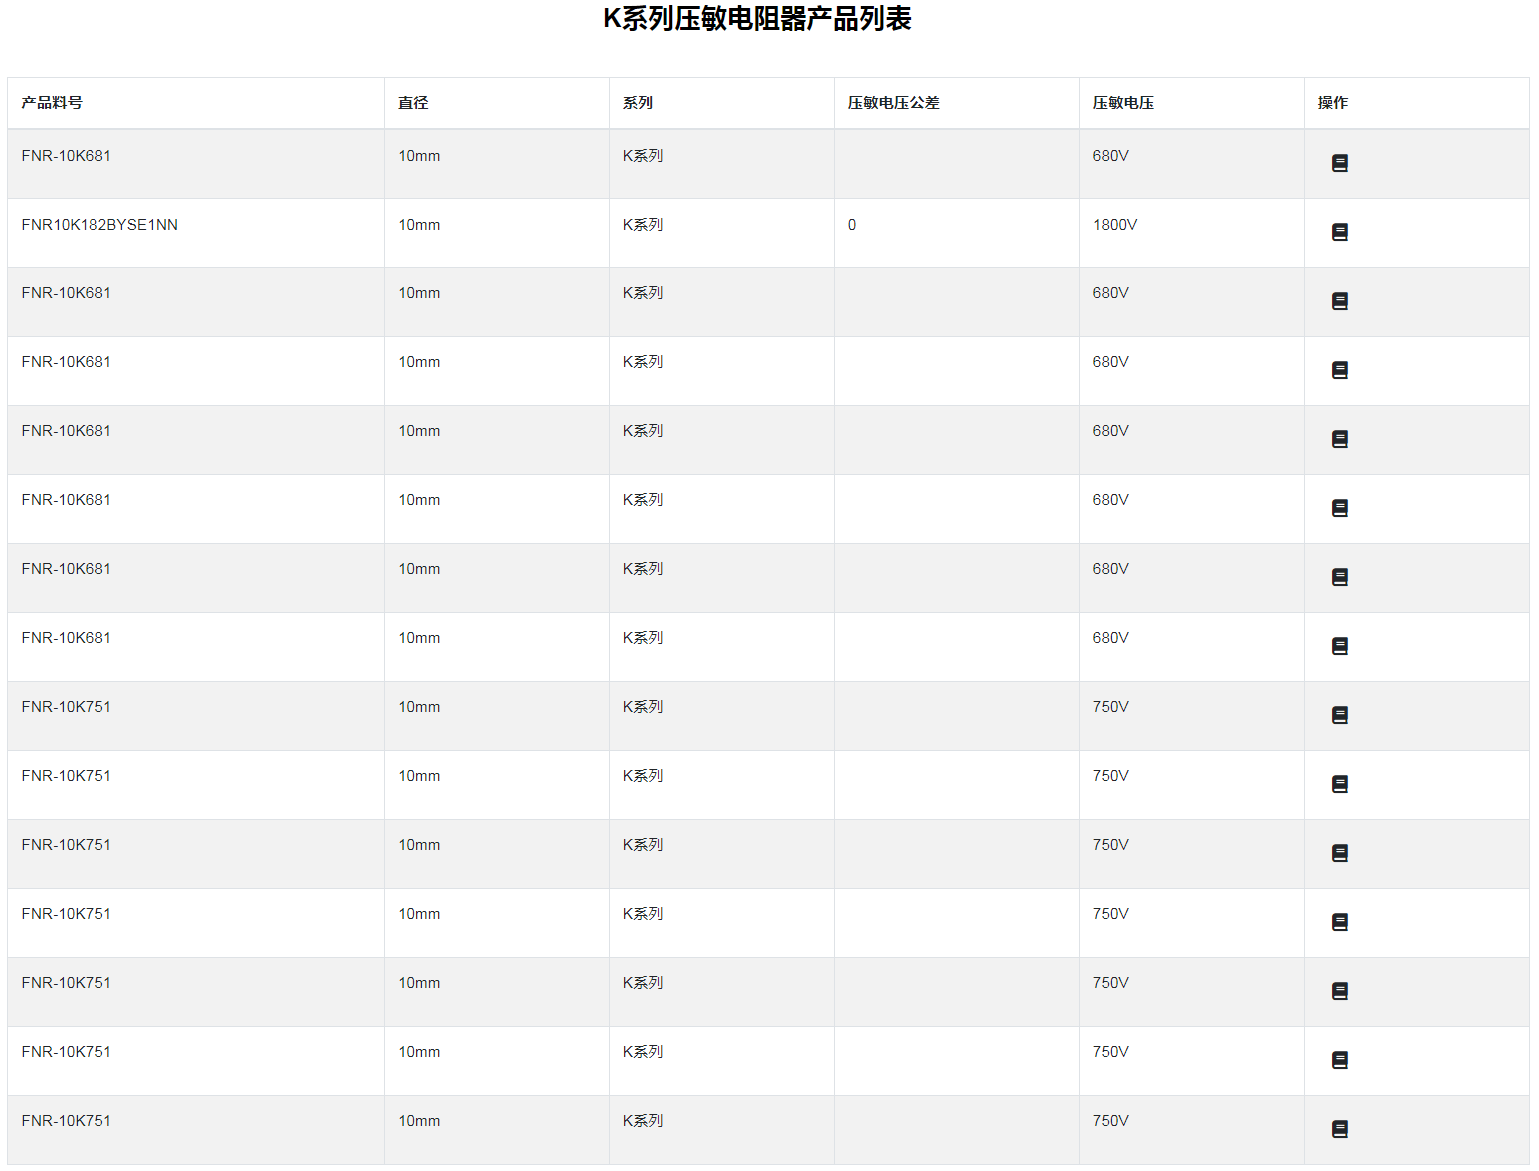Screen dimensions: 1539x1171
Task: Select the 压敏电压 column header
Action: pos(1123,103)
